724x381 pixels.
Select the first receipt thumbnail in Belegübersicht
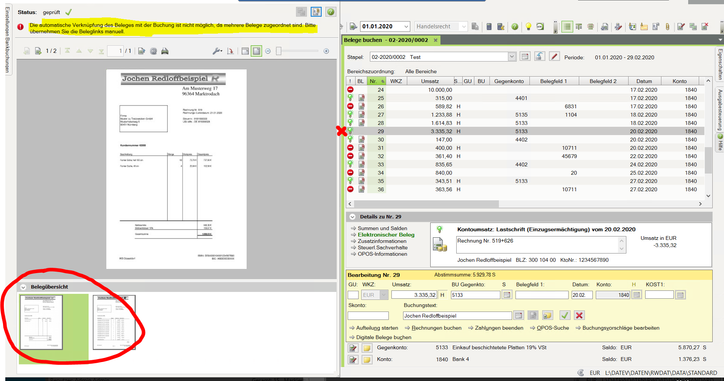pos(41,322)
